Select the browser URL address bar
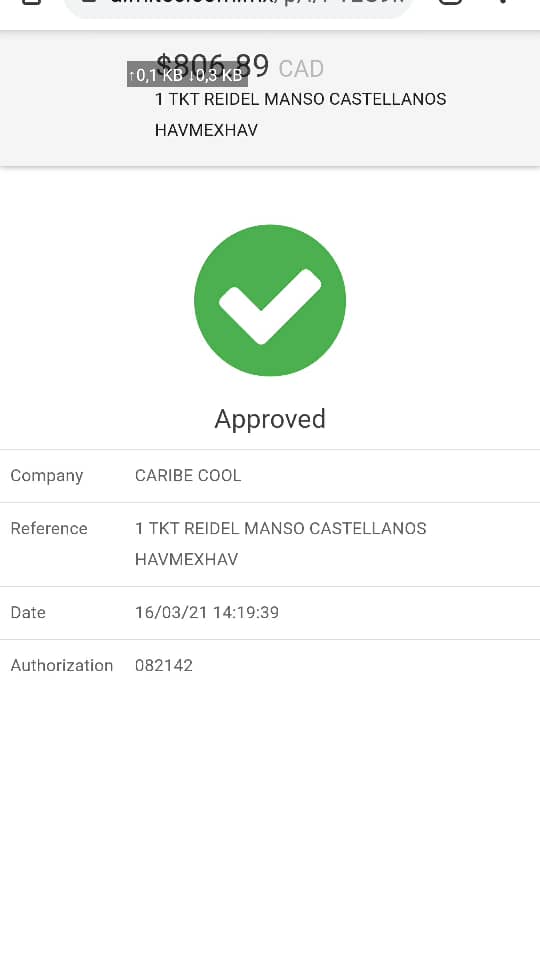540x960 pixels. (x=239, y=6)
